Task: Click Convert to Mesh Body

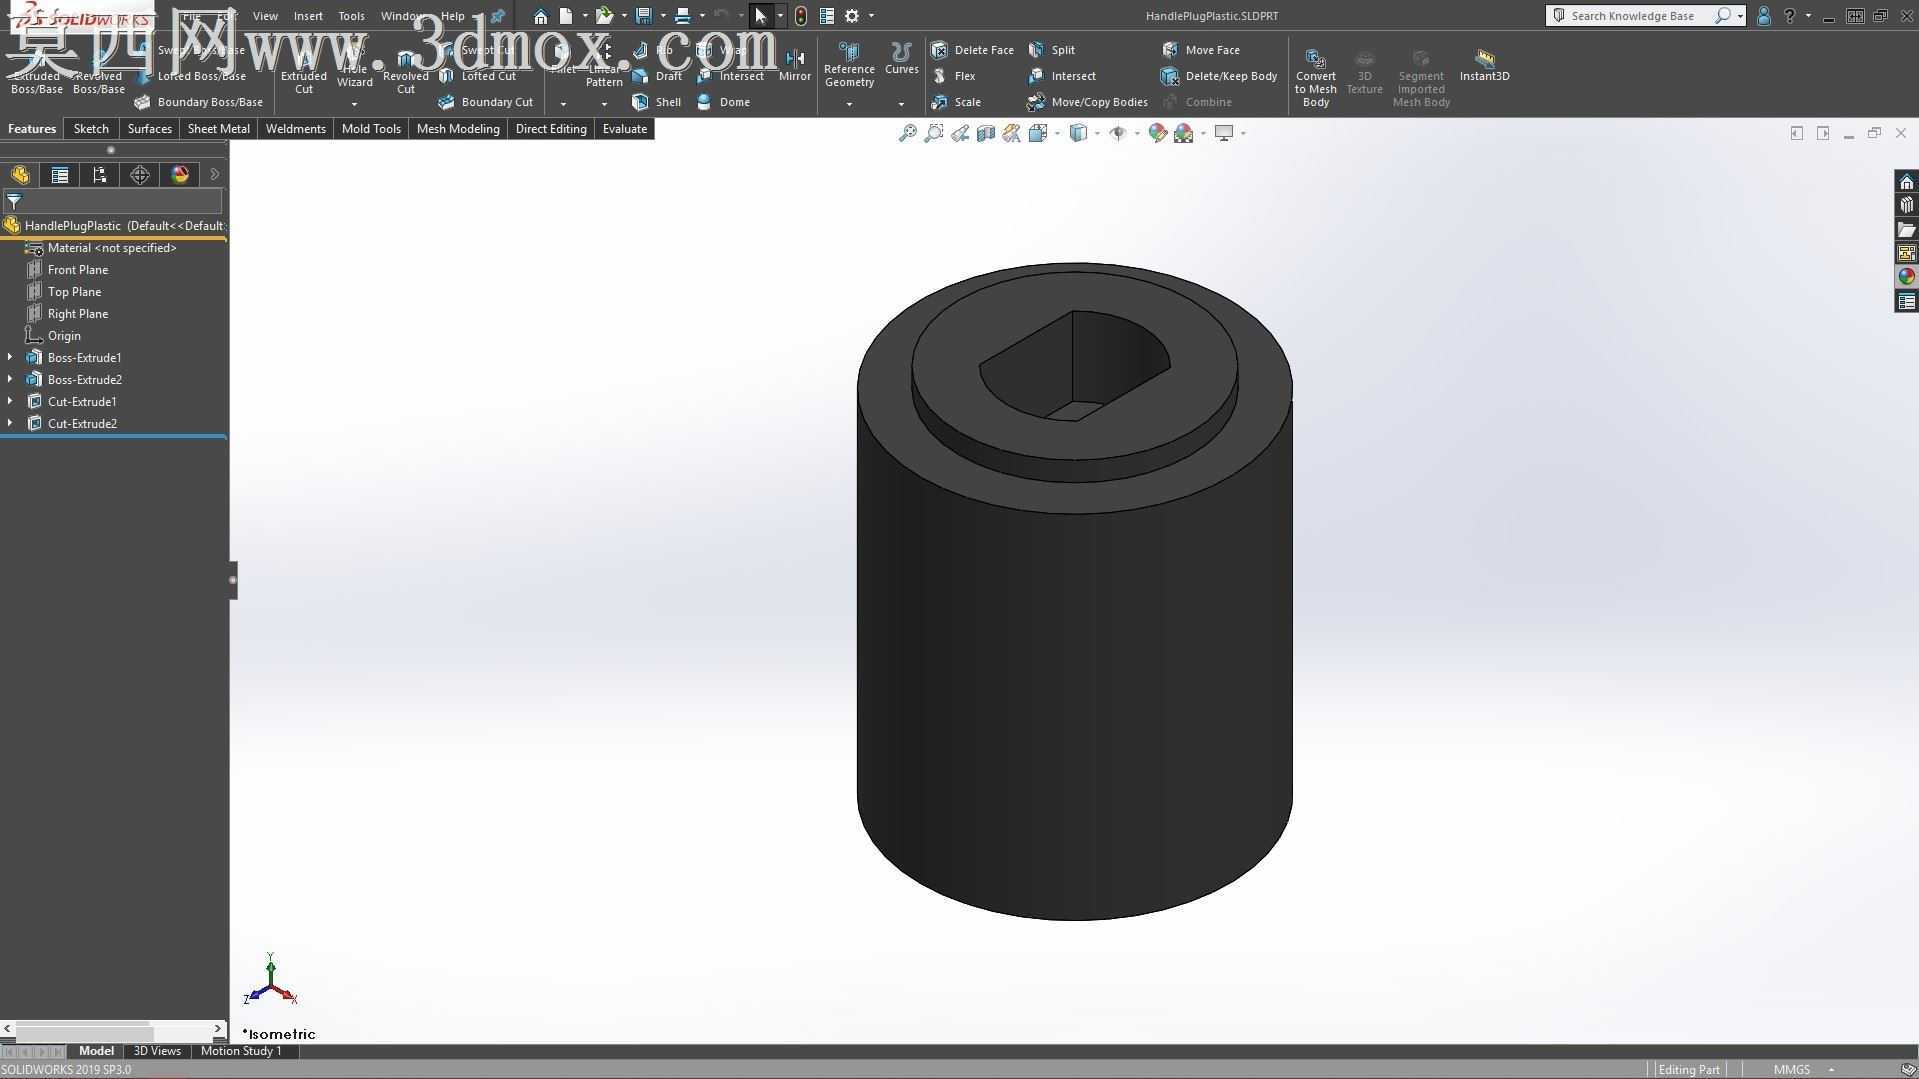Action: coord(1316,76)
